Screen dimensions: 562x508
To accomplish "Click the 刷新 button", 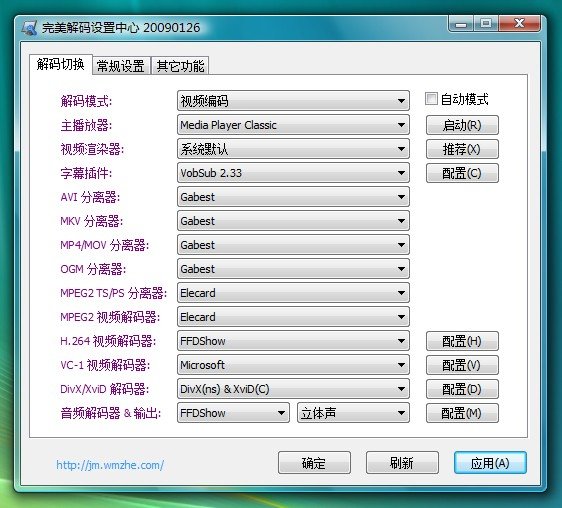I will tap(402, 463).
